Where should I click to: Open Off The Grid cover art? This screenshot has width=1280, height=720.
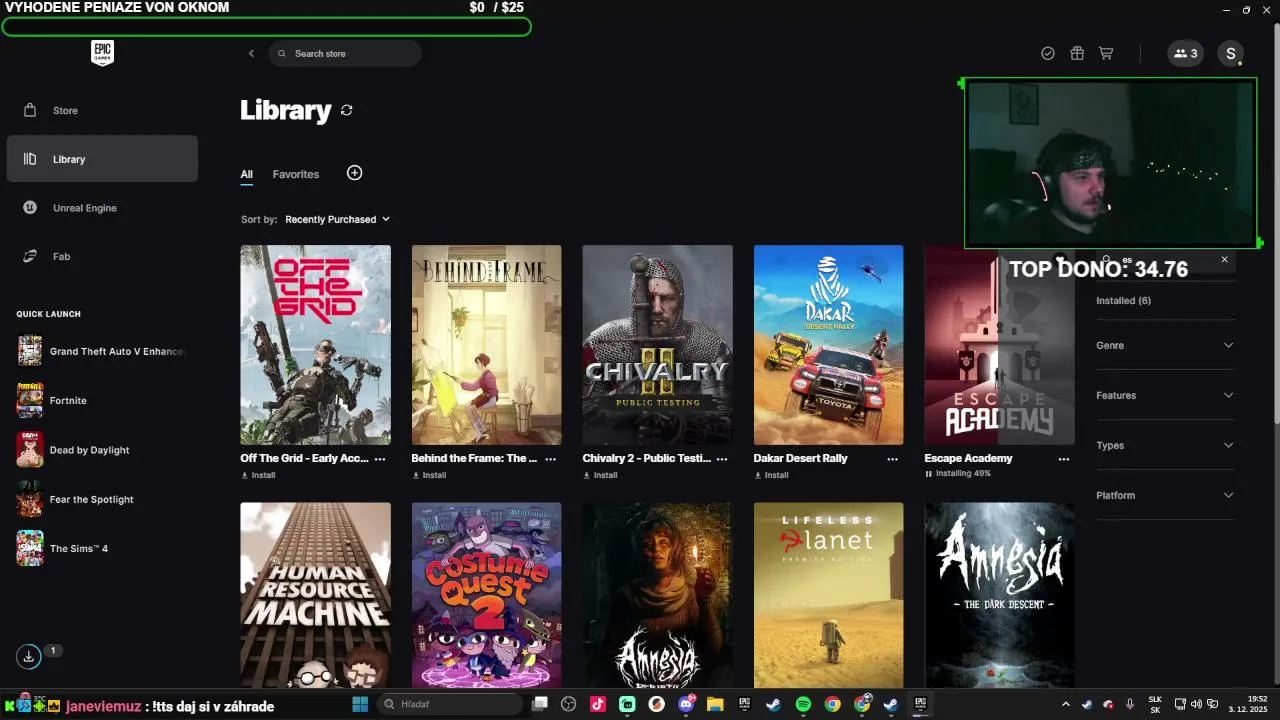click(315, 345)
